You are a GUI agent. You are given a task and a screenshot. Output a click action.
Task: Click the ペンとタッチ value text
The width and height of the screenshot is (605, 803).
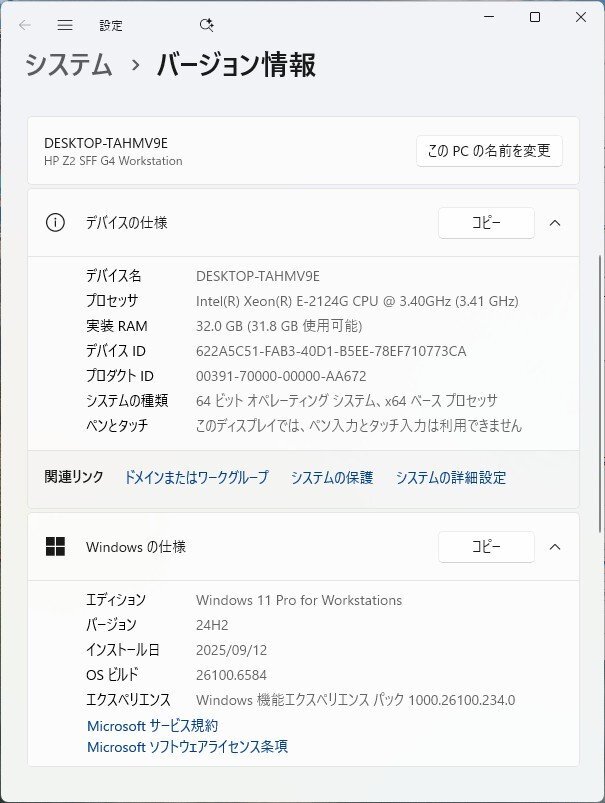[x=359, y=425]
